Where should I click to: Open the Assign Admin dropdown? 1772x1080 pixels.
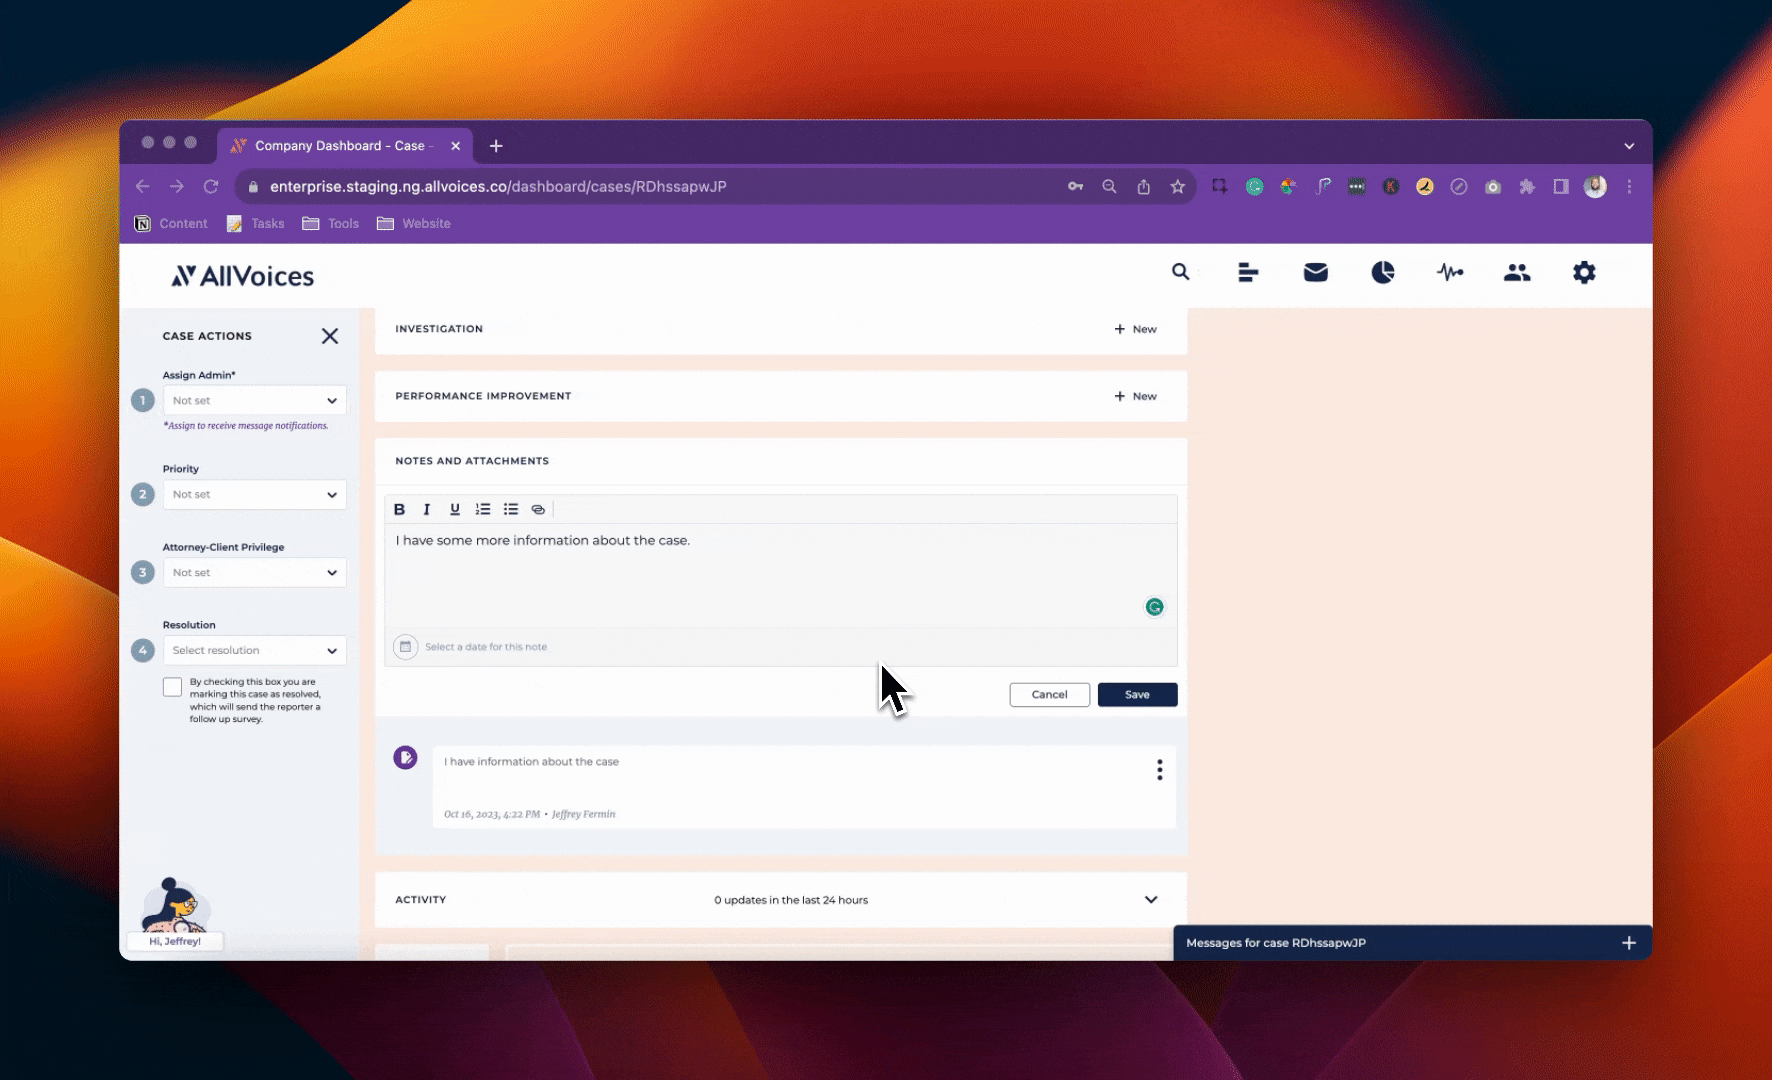click(255, 400)
